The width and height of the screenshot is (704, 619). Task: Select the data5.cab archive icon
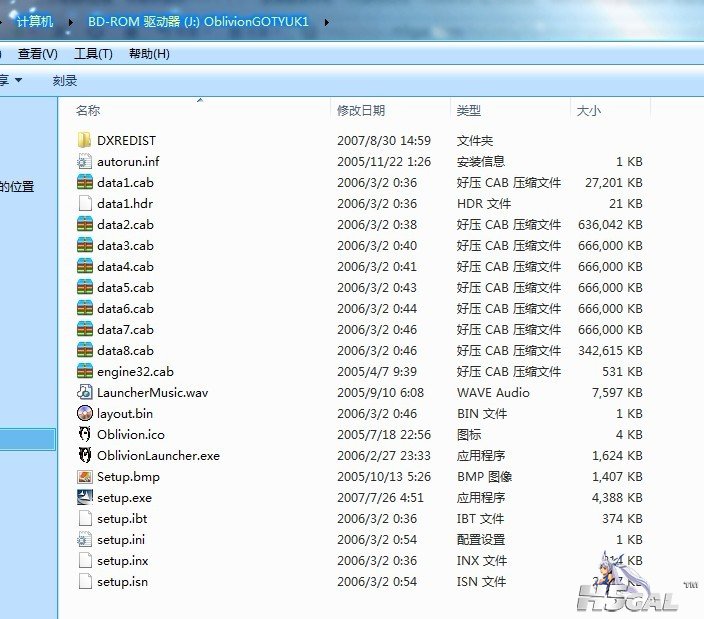84,288
